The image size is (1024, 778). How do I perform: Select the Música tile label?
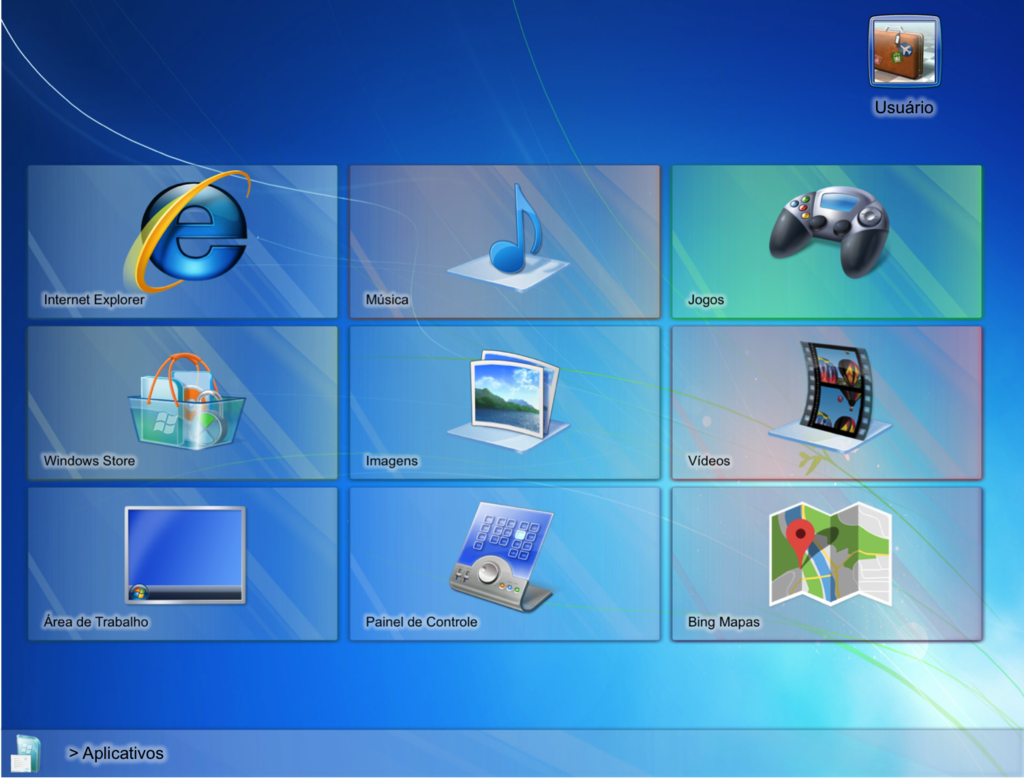[387, 300]
